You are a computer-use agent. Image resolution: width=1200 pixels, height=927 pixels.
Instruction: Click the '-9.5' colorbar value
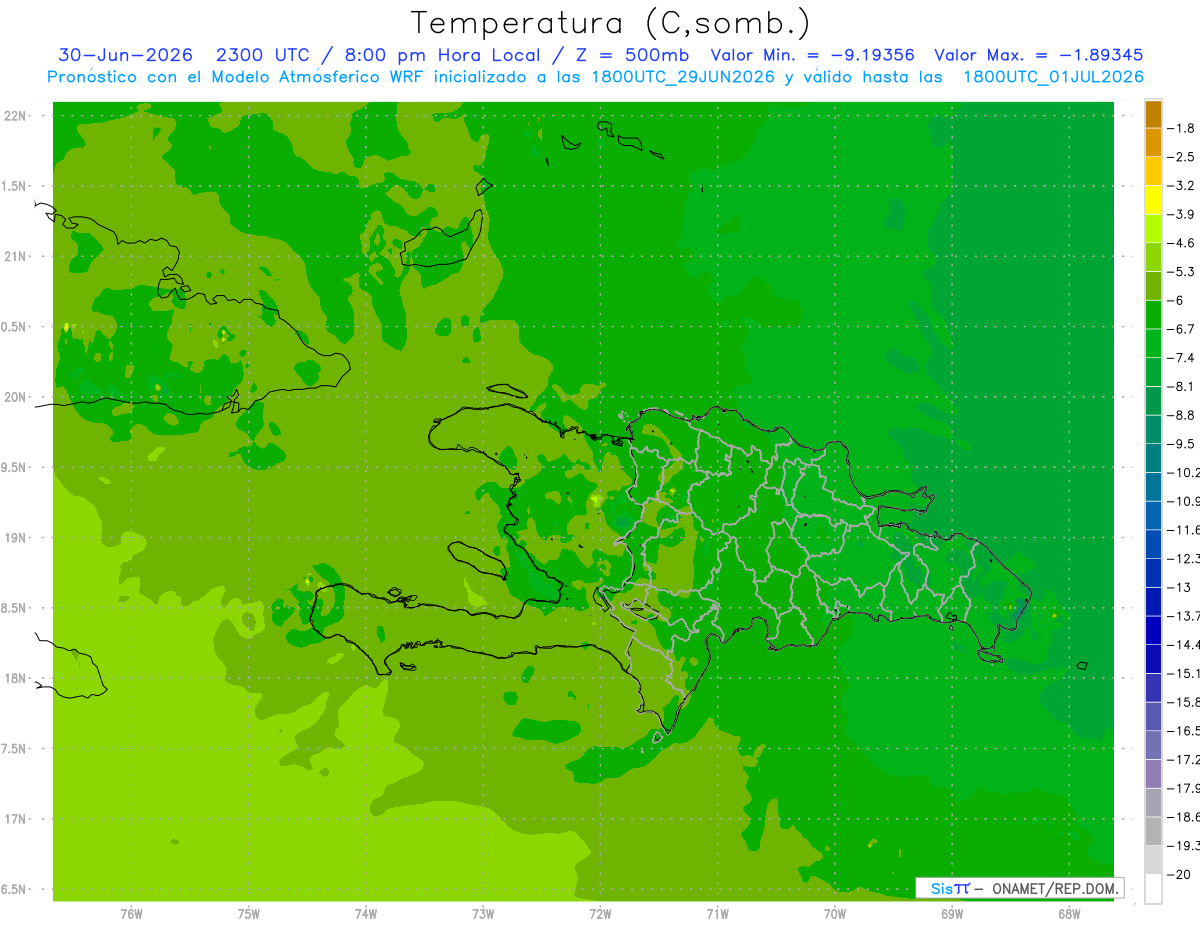[1181, 444]
